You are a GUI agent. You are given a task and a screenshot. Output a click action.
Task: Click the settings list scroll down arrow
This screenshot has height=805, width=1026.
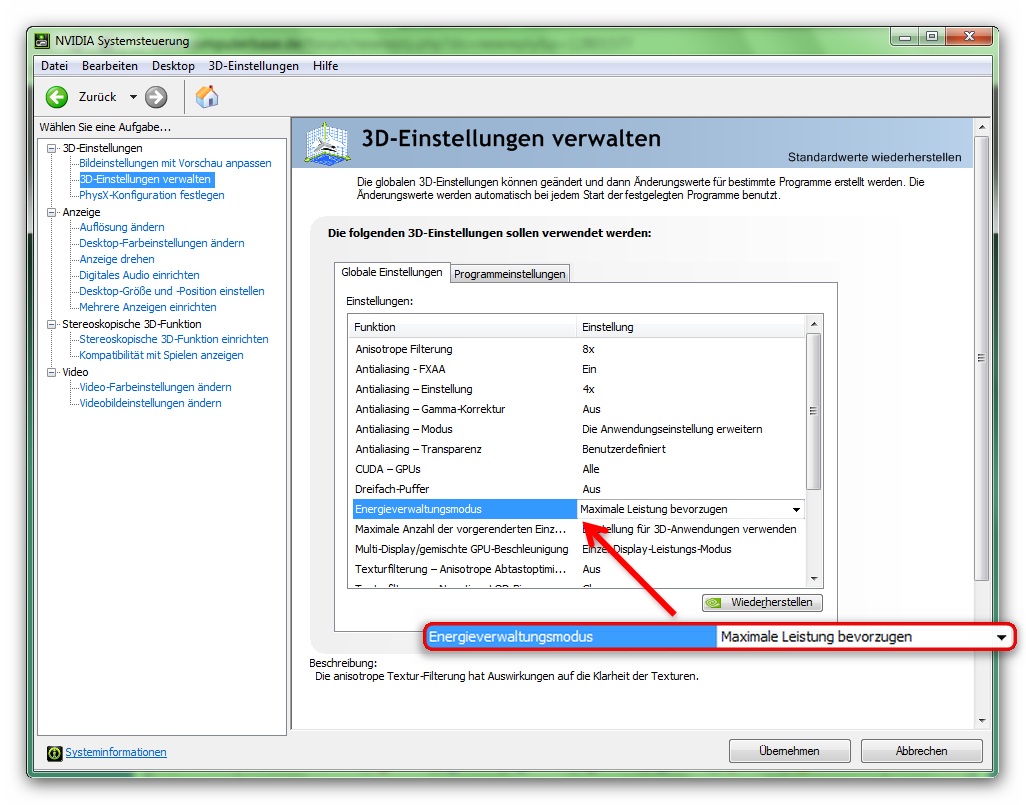[x=814, y=579]
